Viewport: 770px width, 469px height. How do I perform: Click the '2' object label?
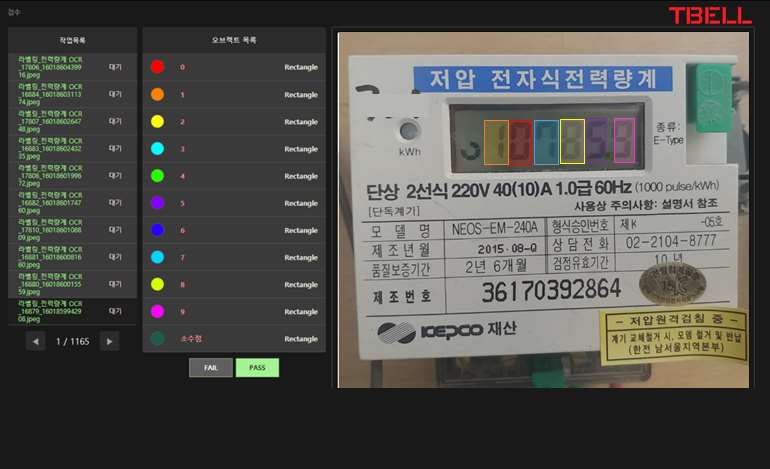pos(182,121)
